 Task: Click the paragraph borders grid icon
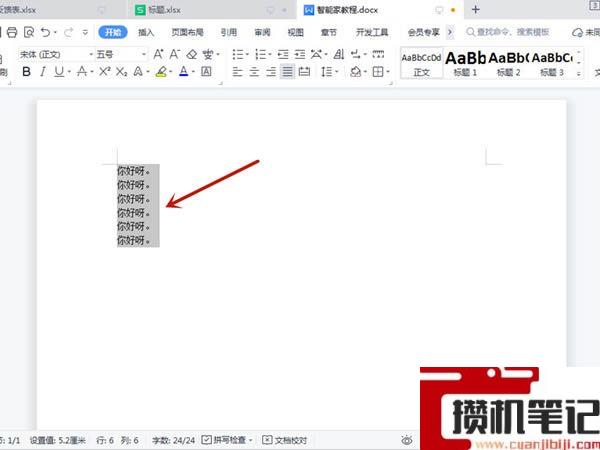pyautogui.click(x=378, y=72)
